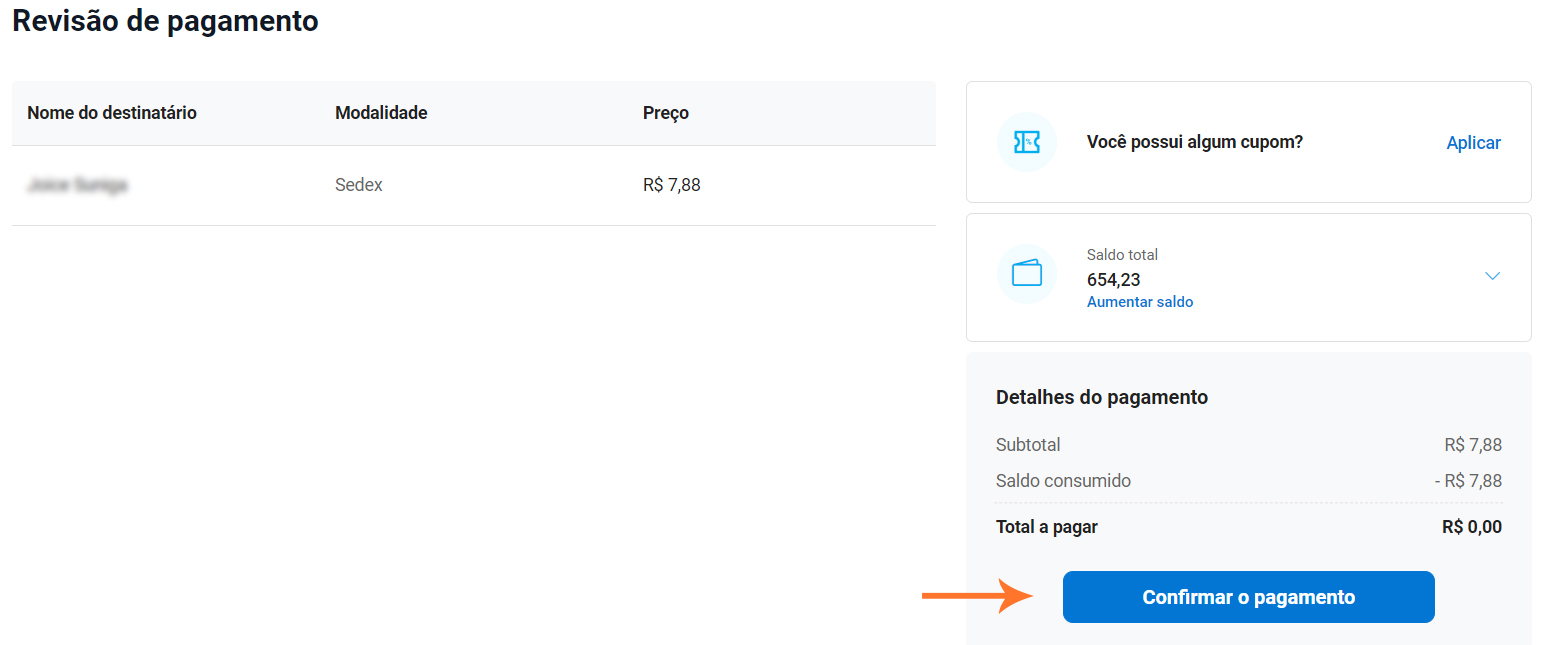This screenshot has height=645, width=1544.
Task: Click the Nome do destinatário column header
Action: 112,113
